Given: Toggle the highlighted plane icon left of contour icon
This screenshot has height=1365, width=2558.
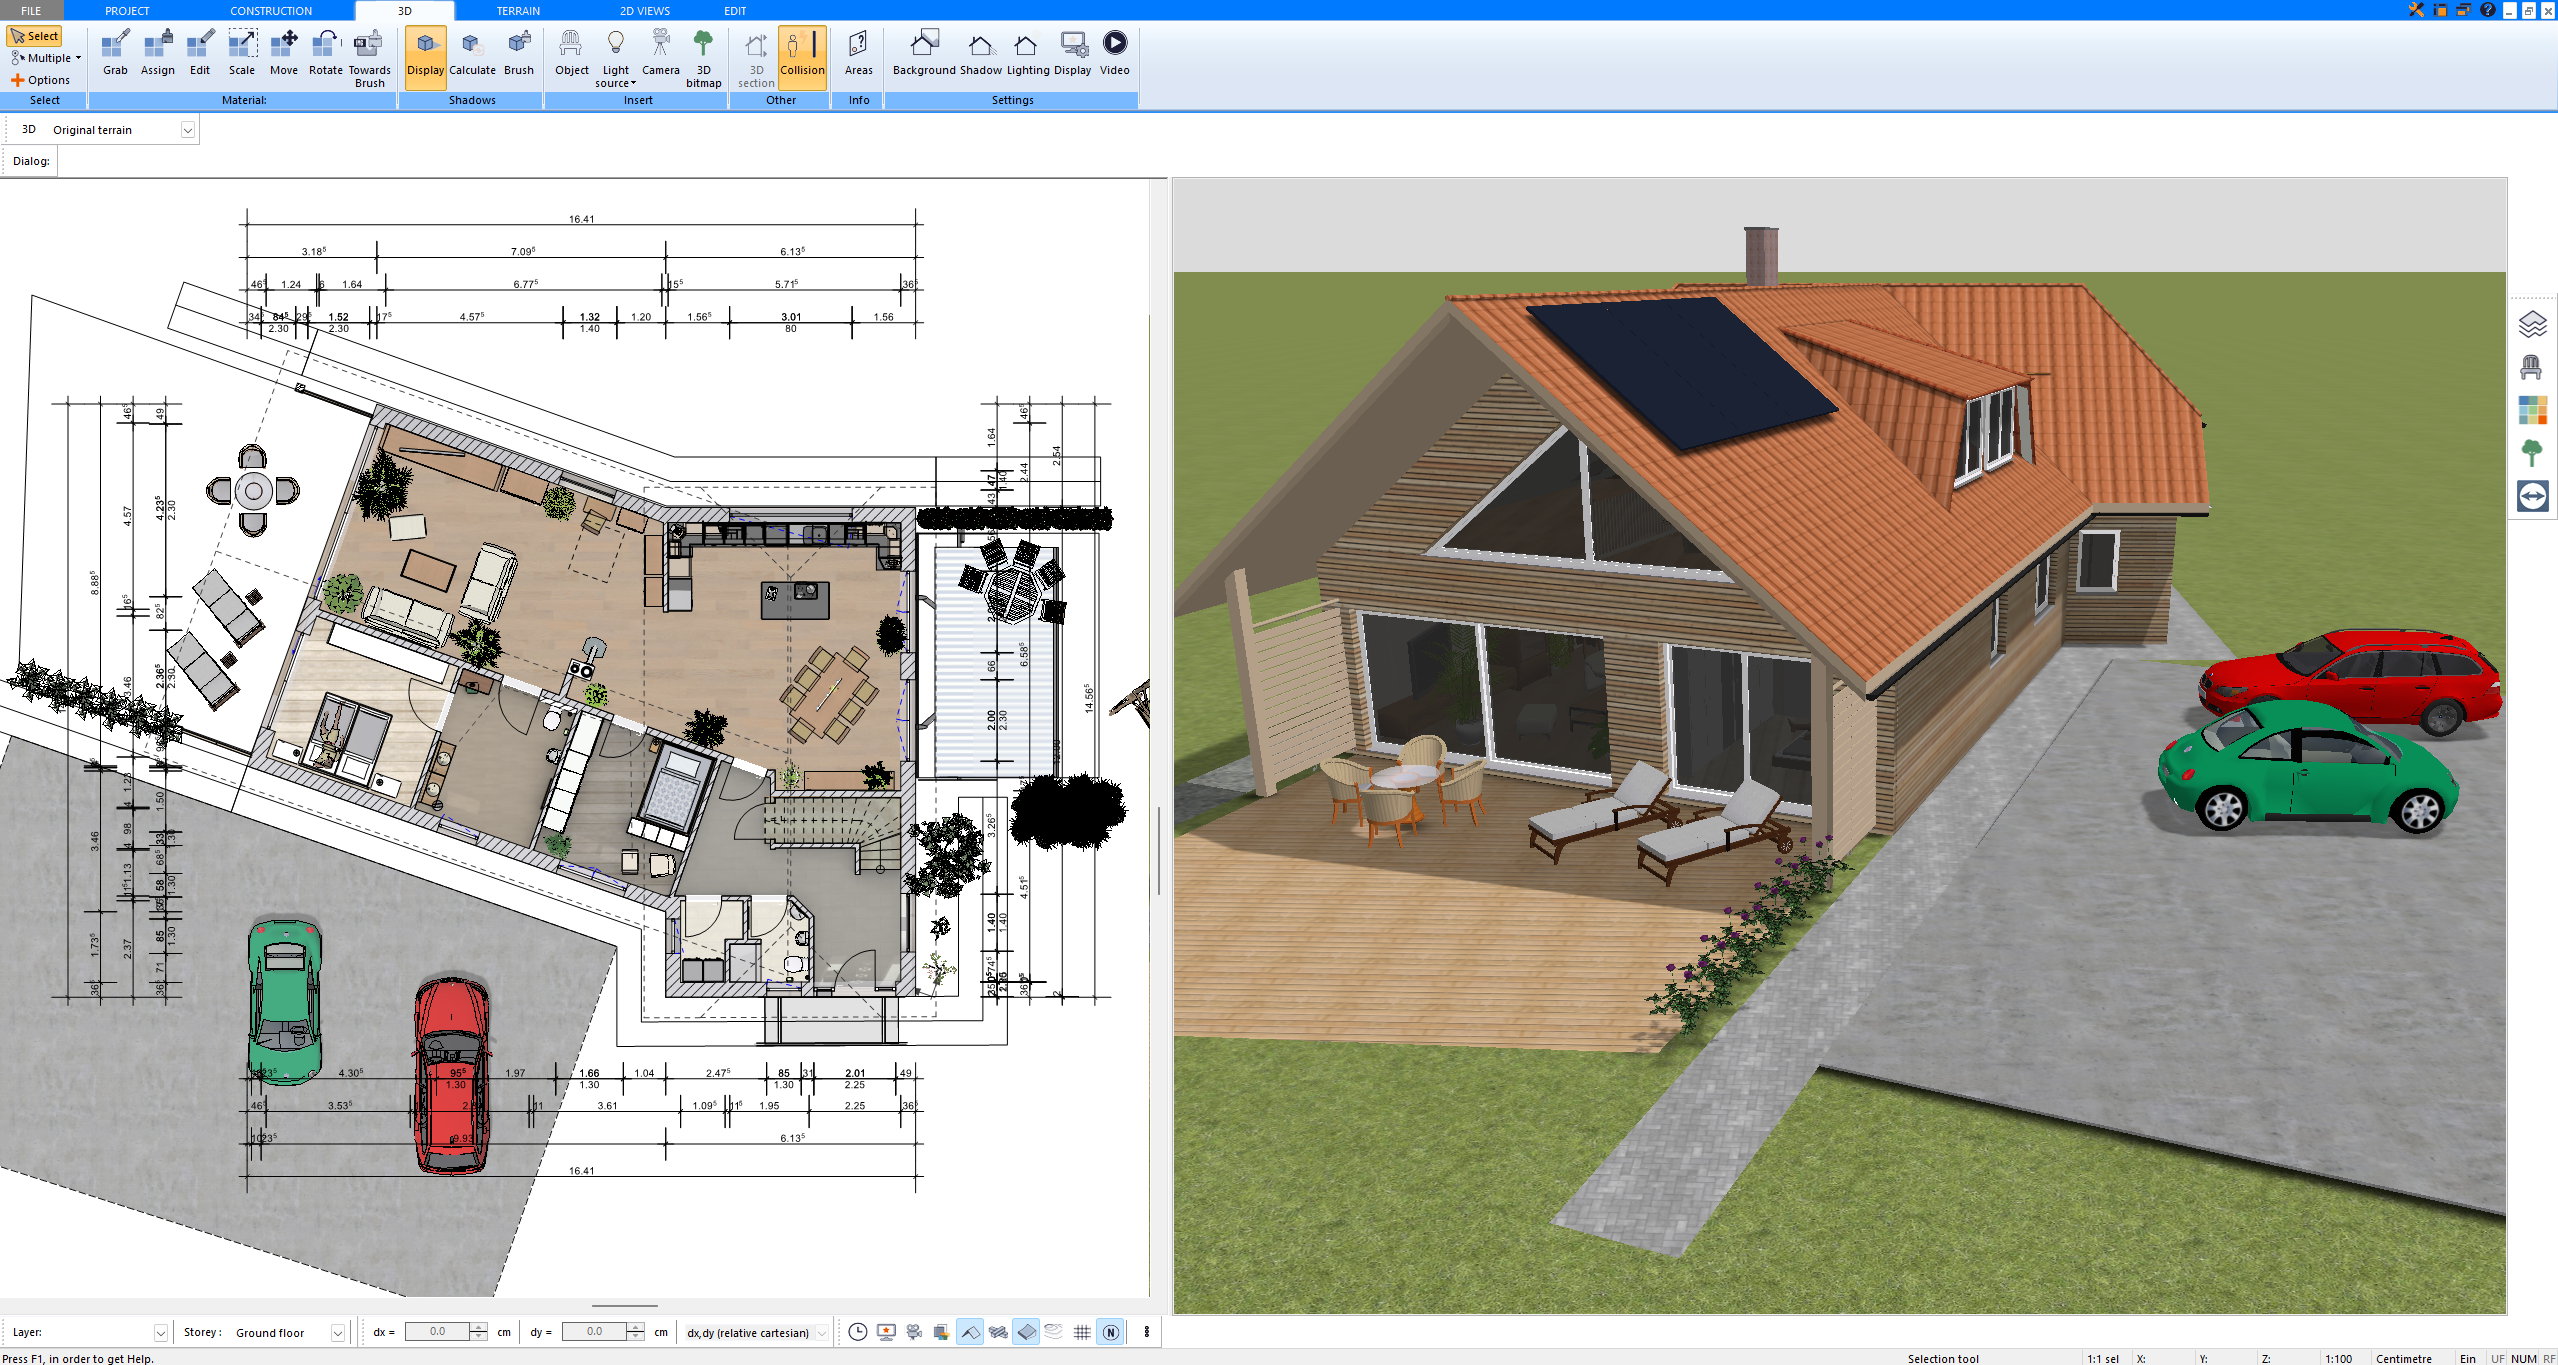Looking at the screenshot, I should point(1026,1332).
